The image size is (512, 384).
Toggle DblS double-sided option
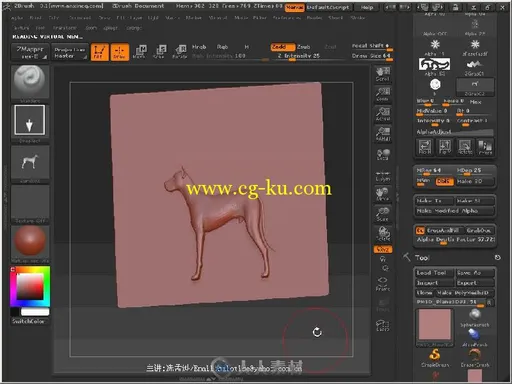tap(444, 181)
